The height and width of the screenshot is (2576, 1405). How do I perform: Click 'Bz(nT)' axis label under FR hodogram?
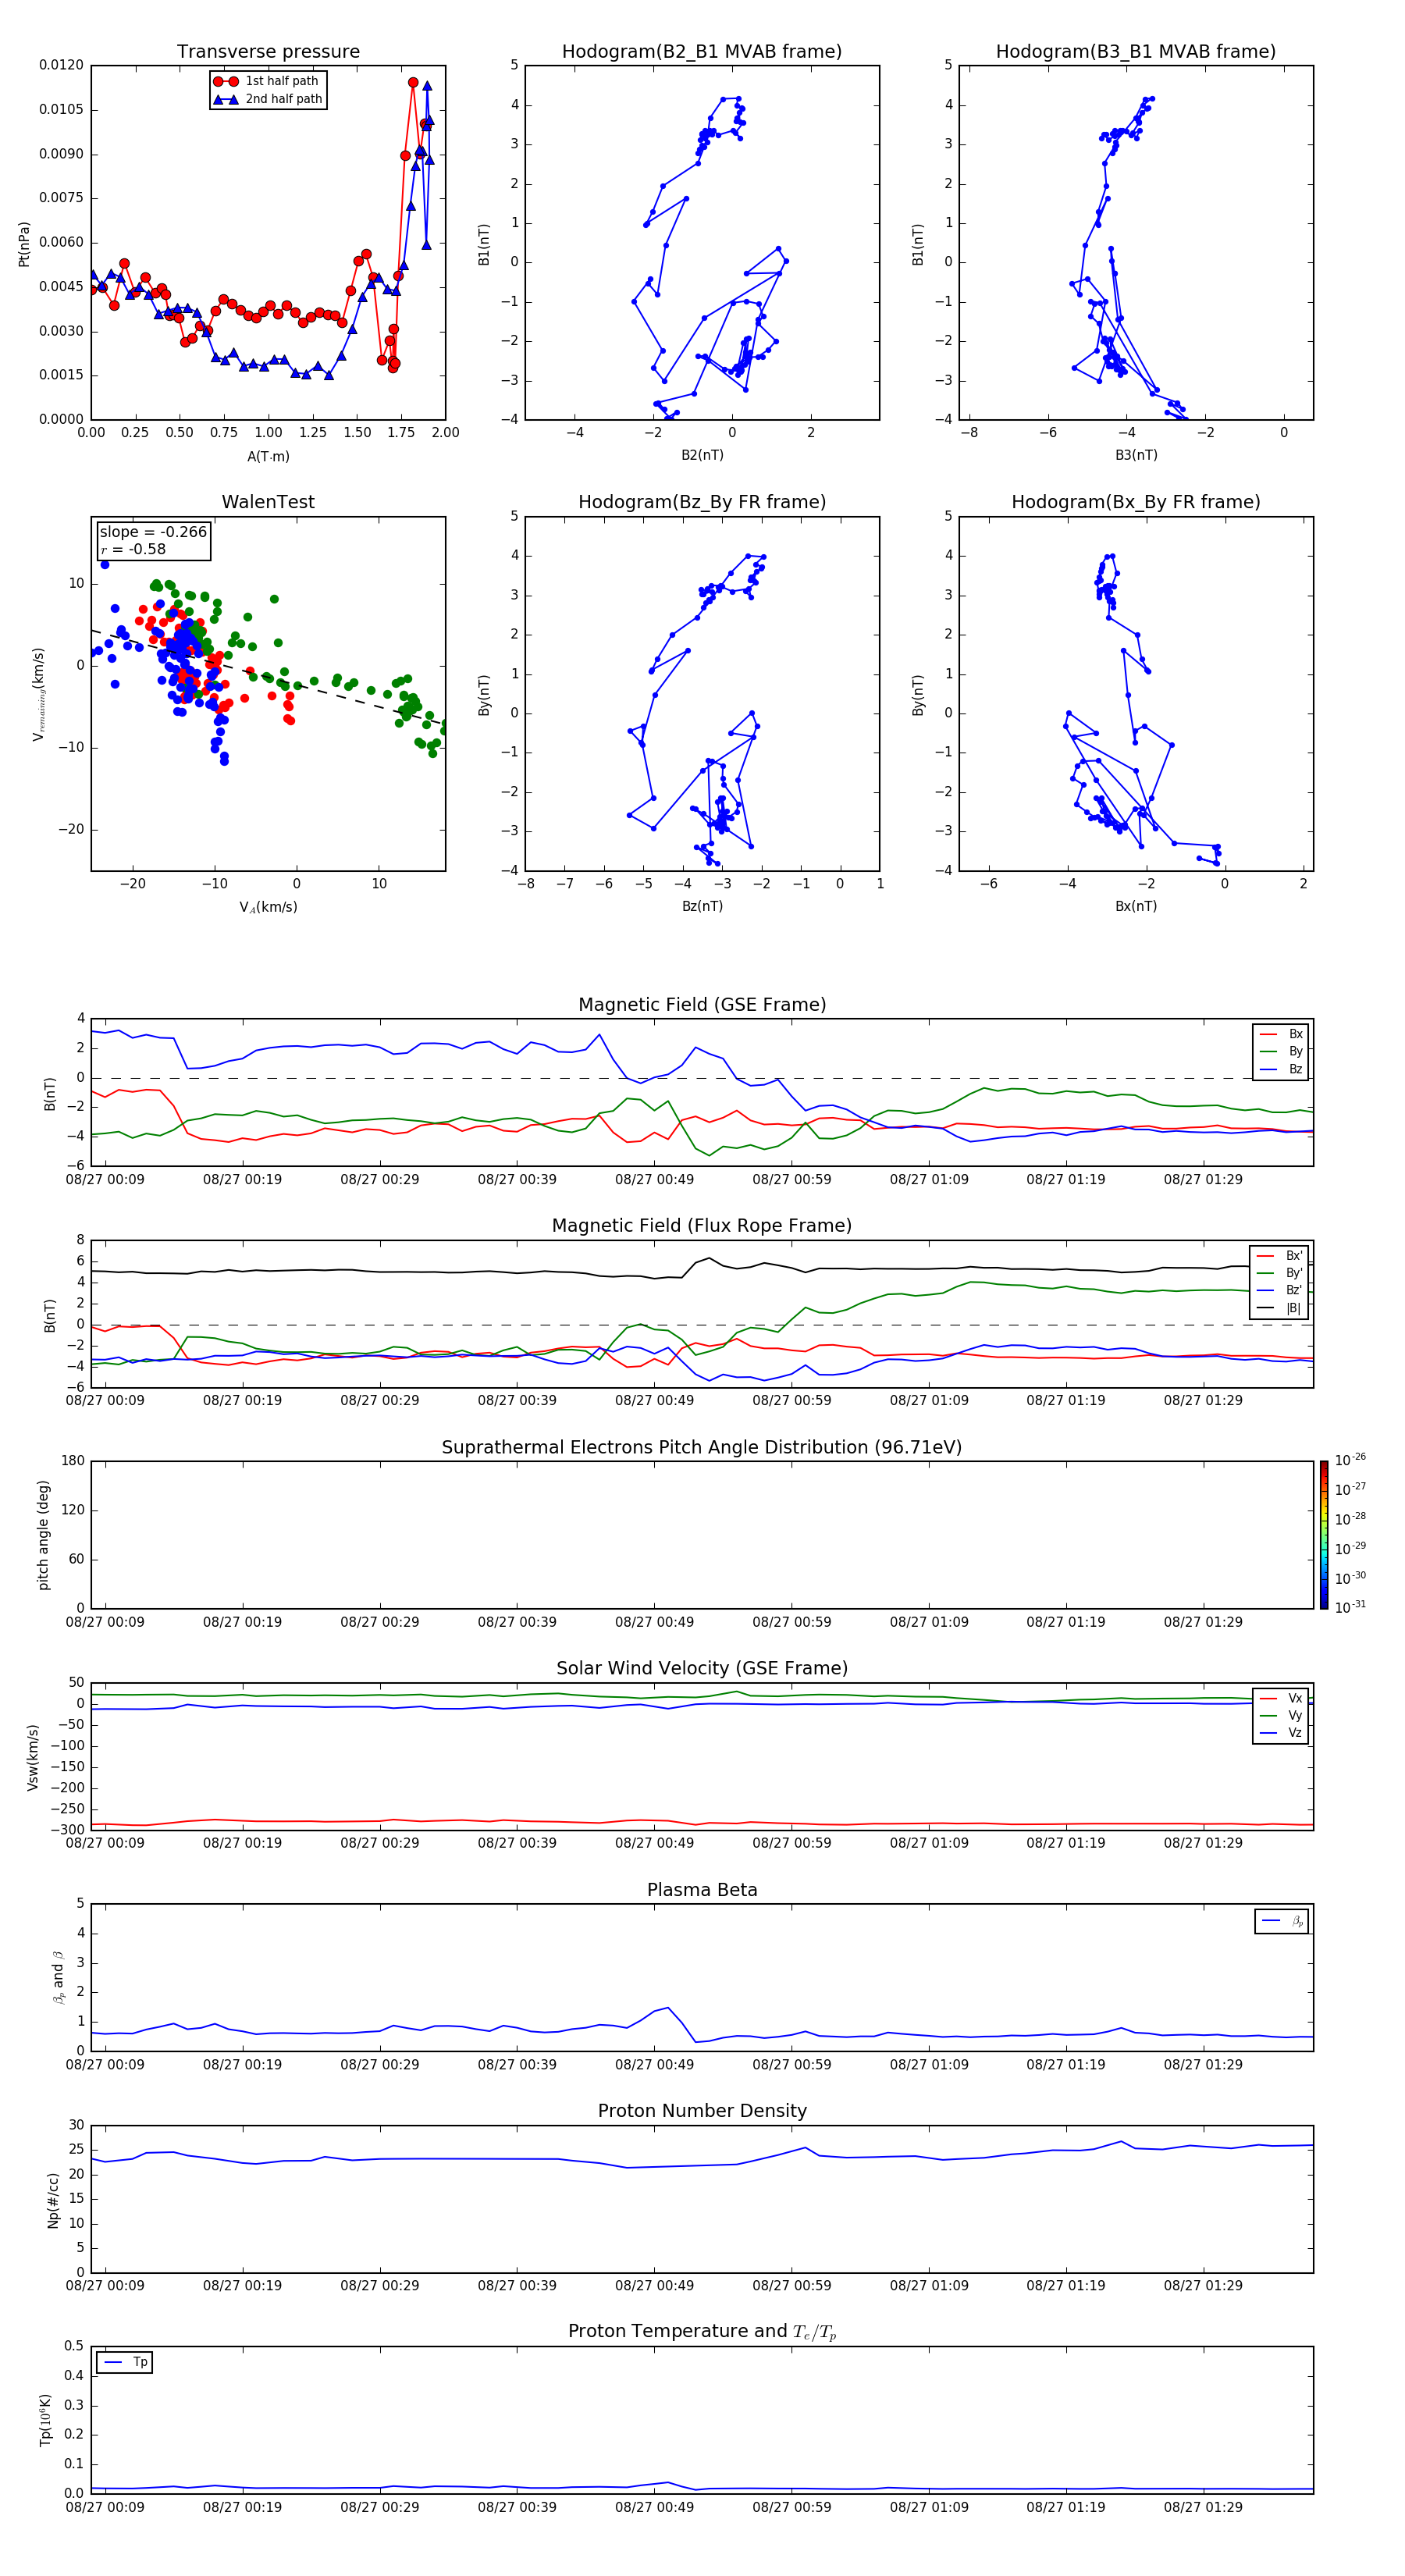point(702,906)
